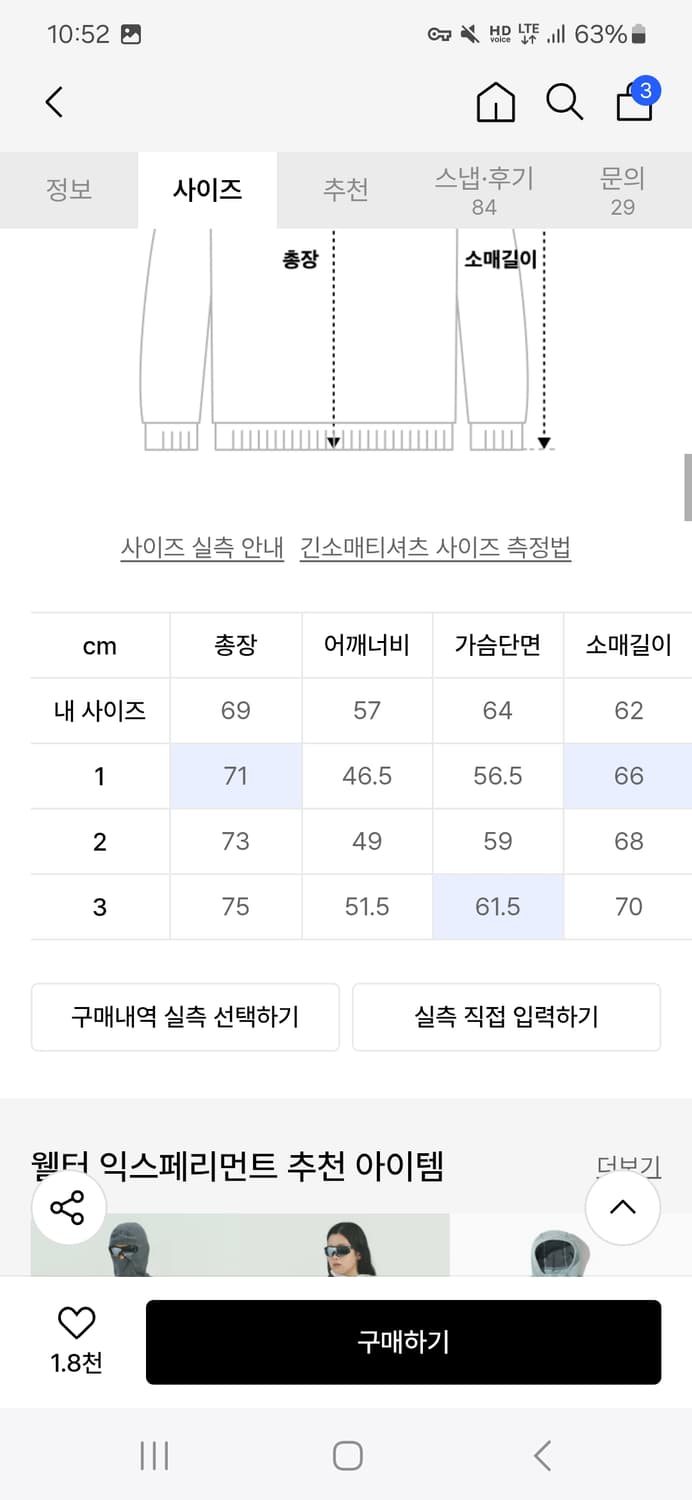Tap 실측 직접 입력하기 to enter measurements
692x1500 pixels.
(x=506, y=1017)
